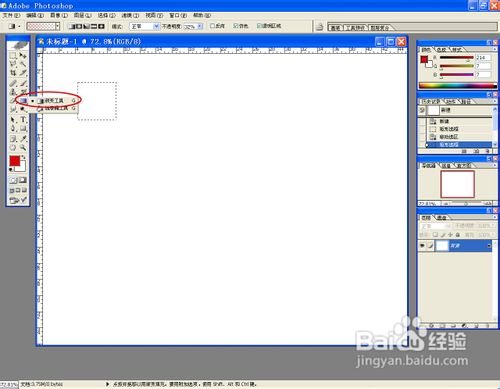Open the Layers panel flyout menu arrow
500x389 pixels.
click(495, 217)
